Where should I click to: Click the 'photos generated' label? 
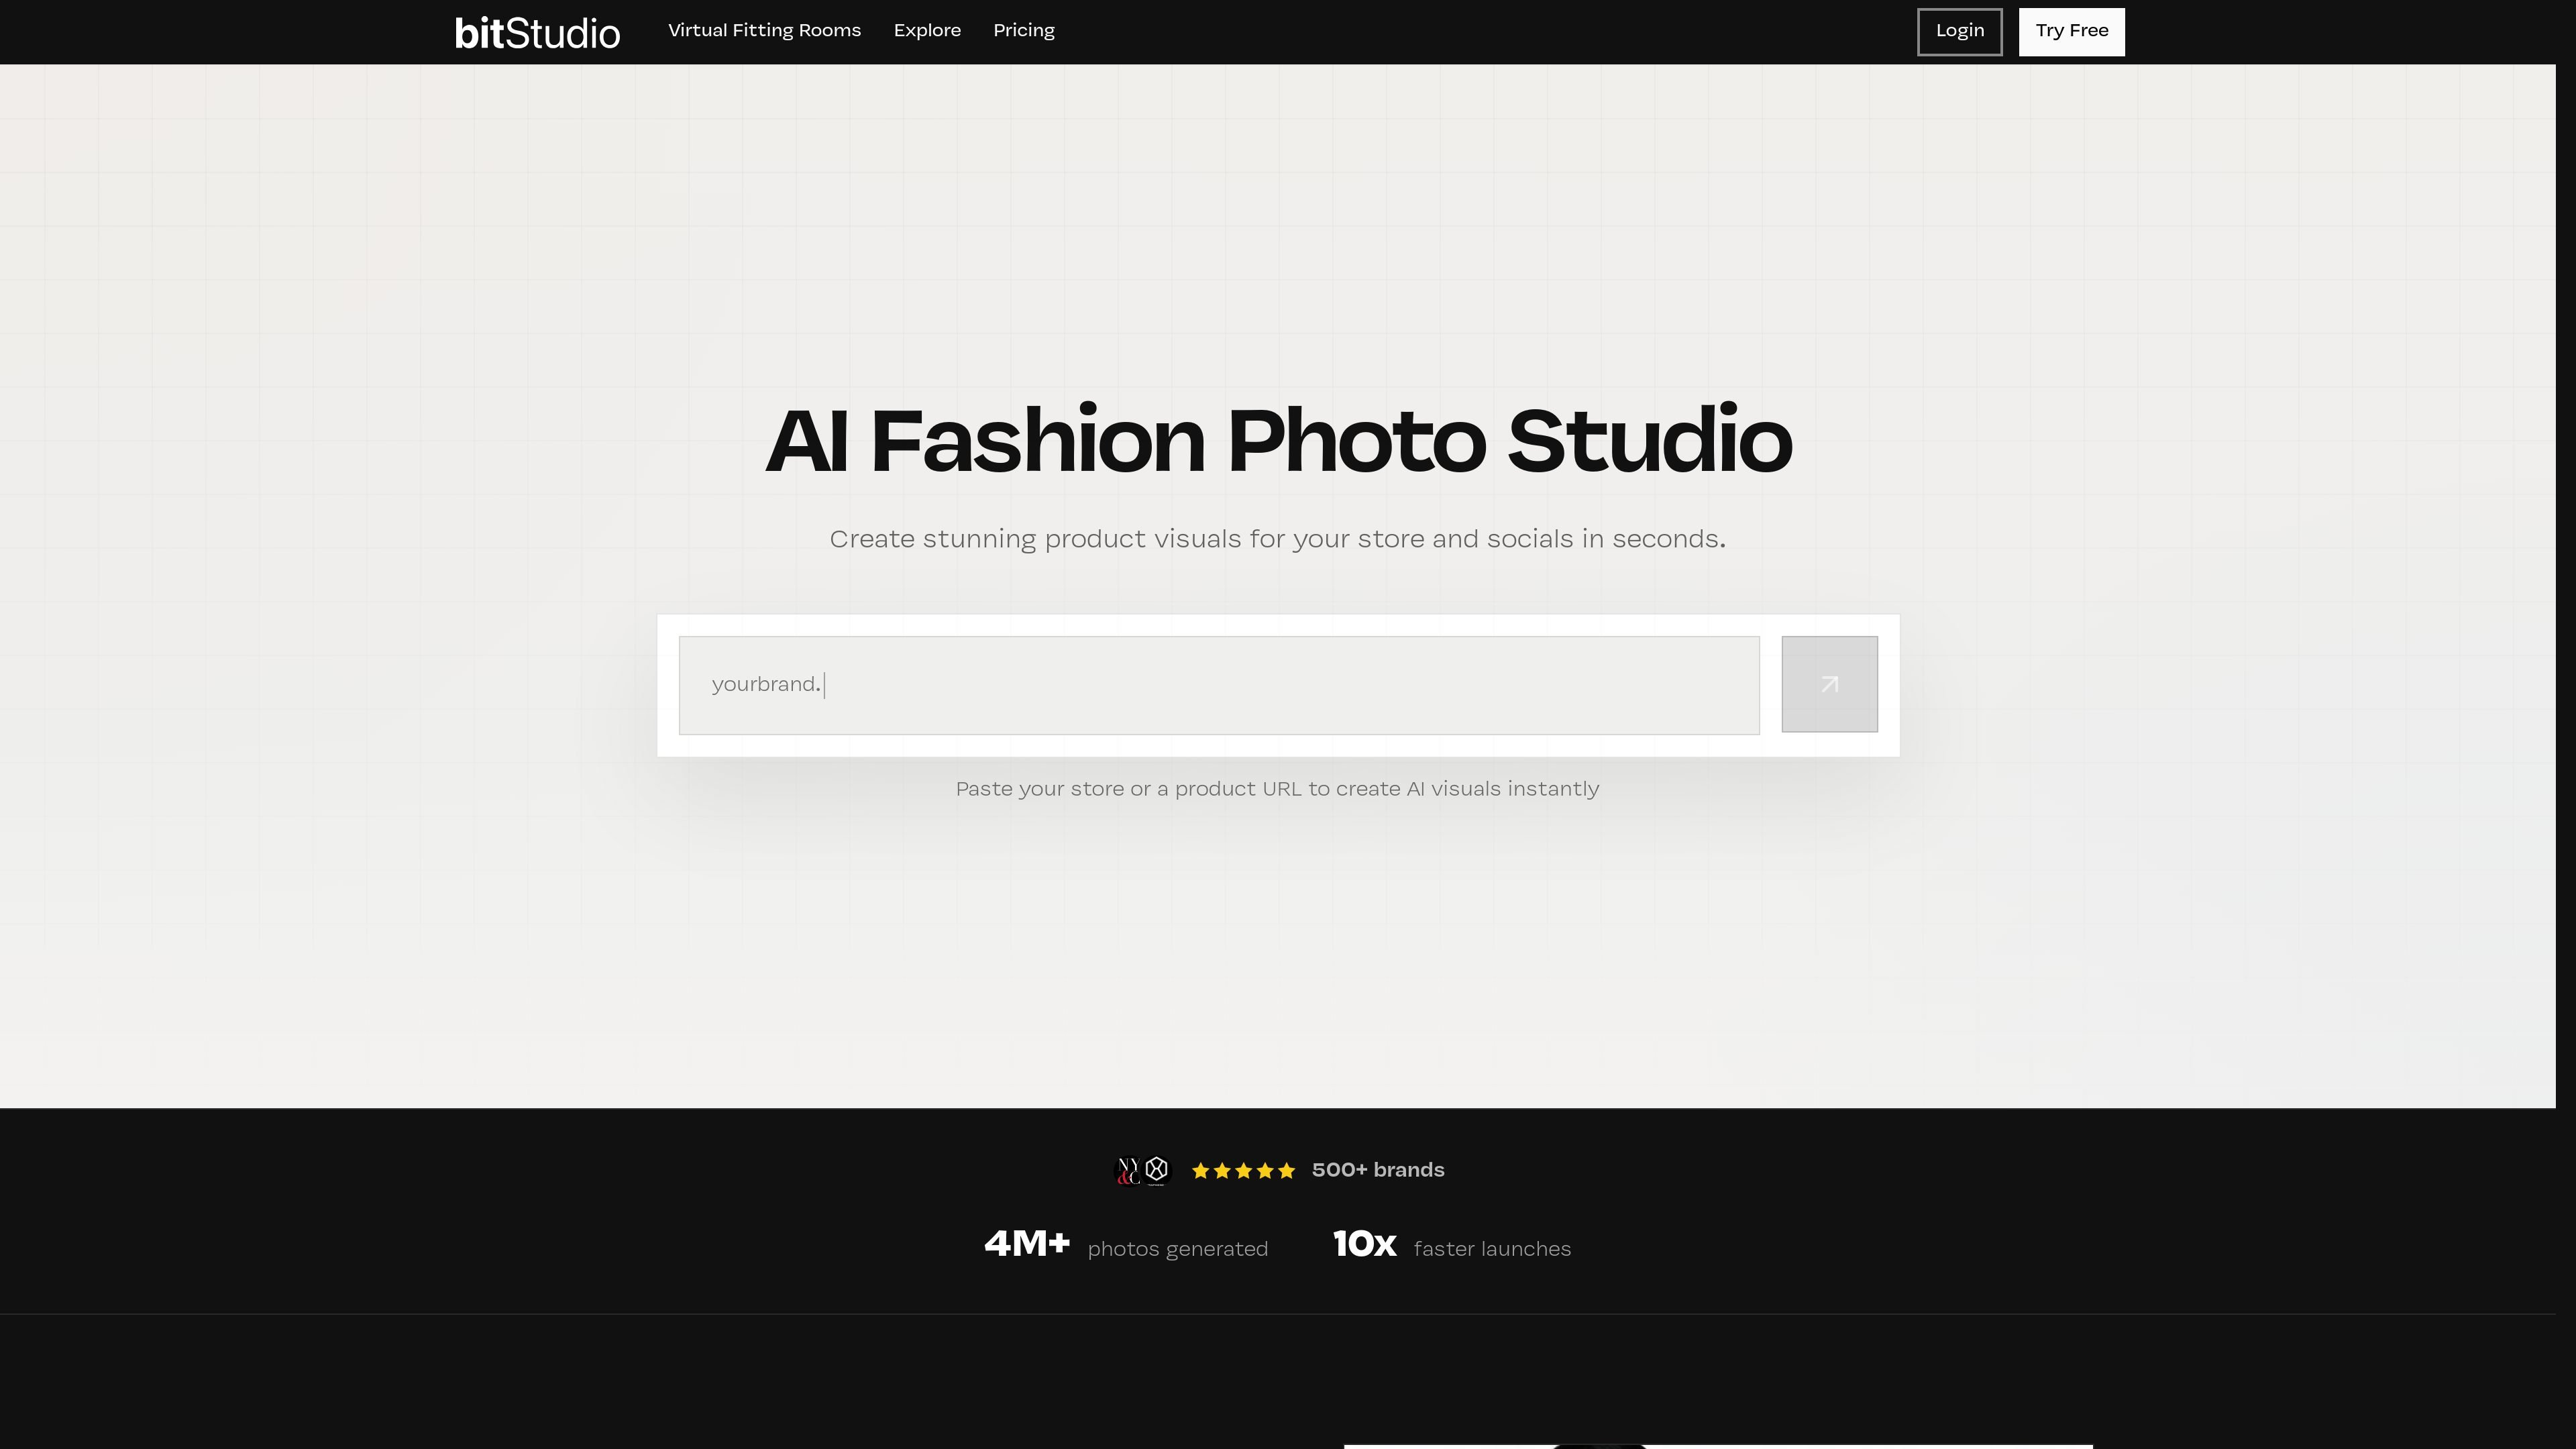(1177, 1249)
